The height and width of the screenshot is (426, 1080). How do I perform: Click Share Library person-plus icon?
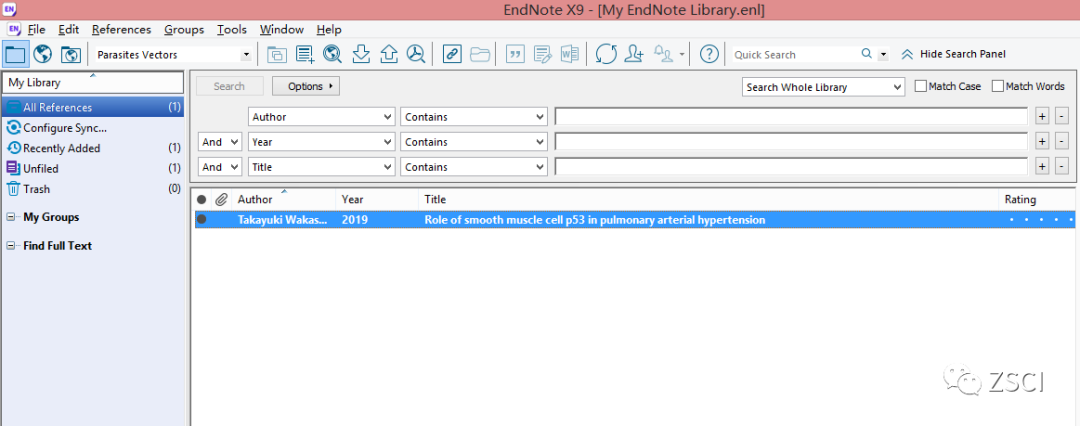point(634,54)
